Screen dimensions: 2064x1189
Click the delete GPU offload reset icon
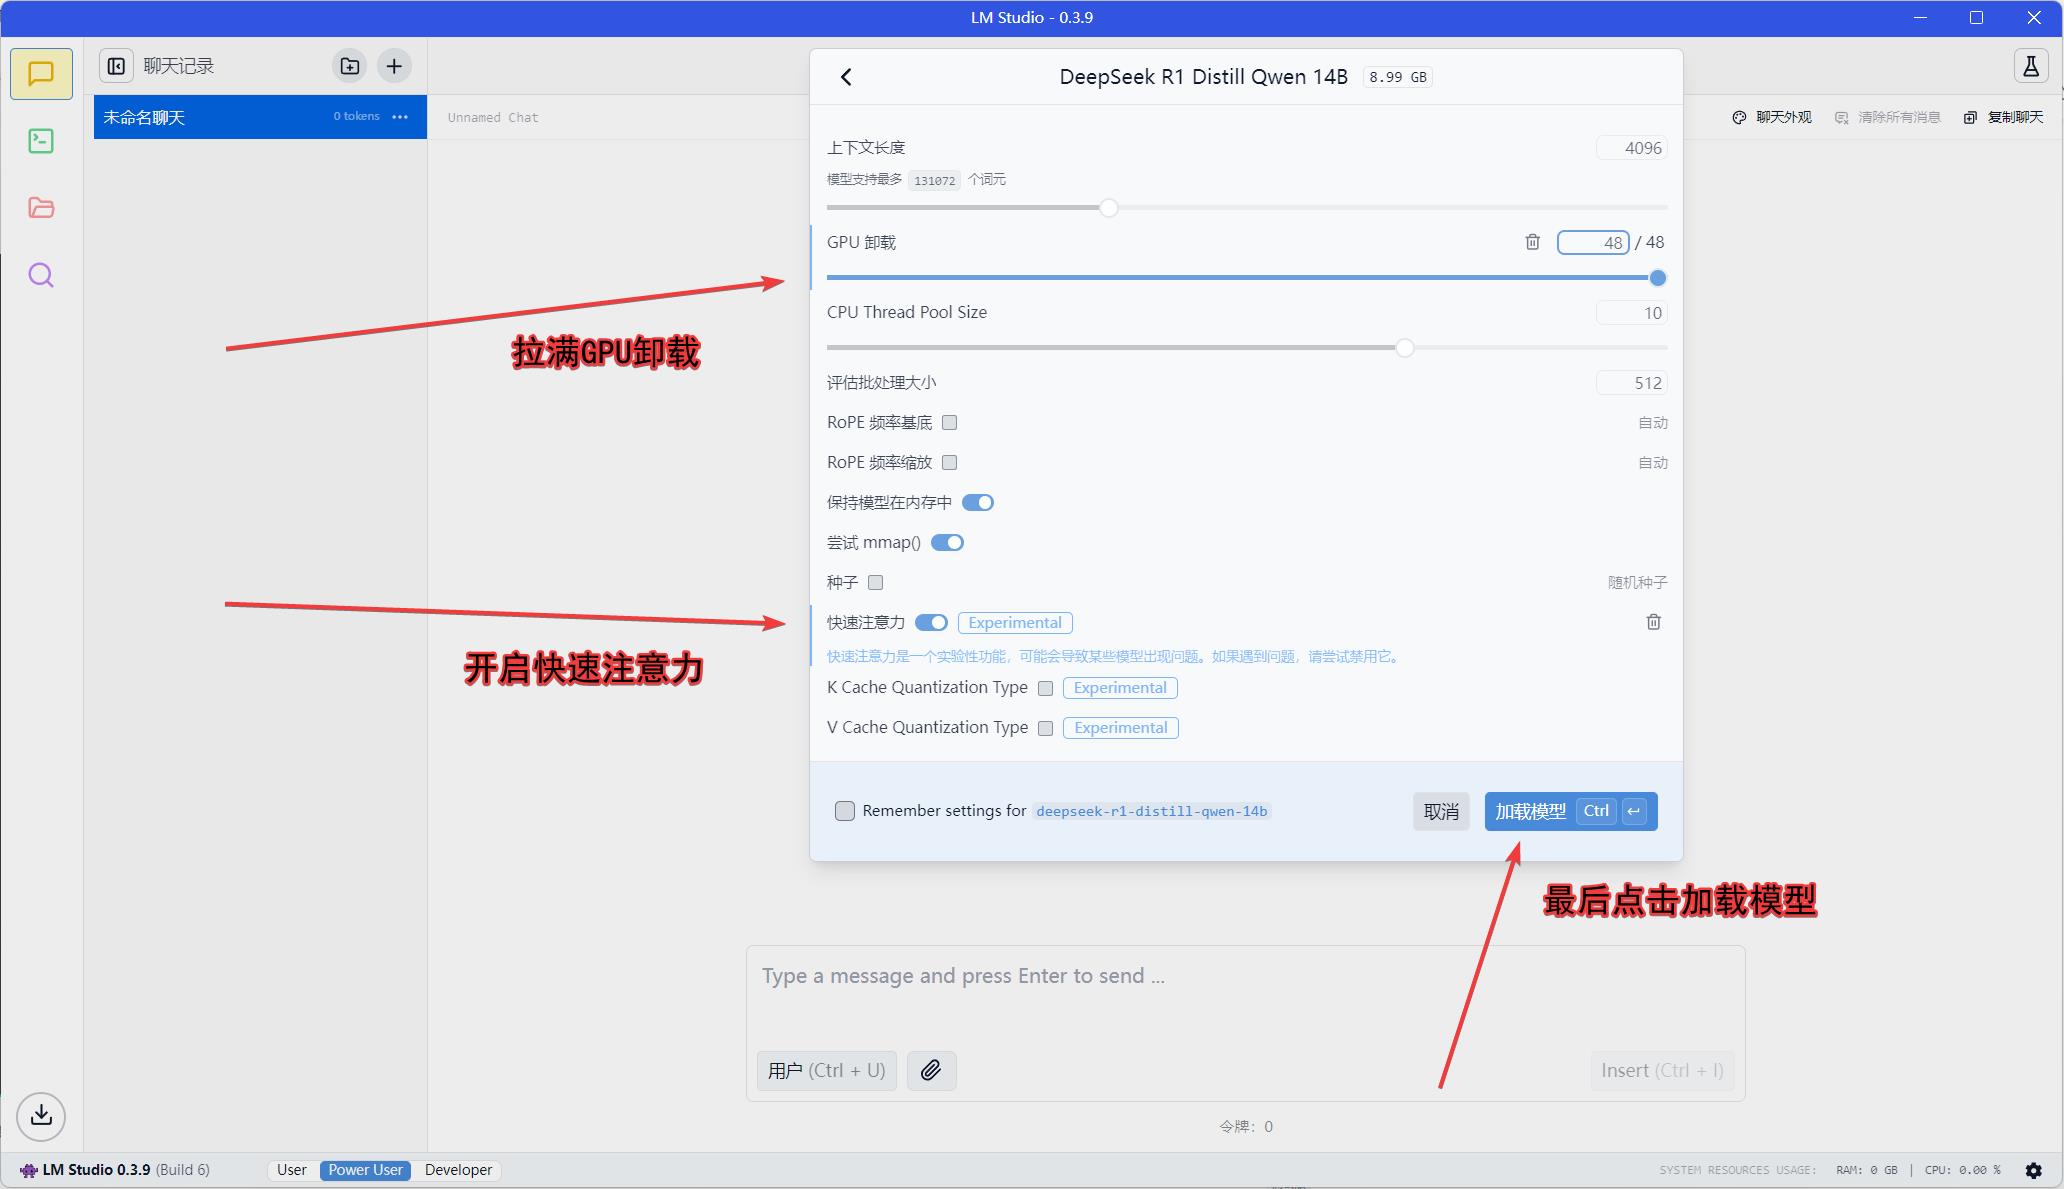[1530, 242]
